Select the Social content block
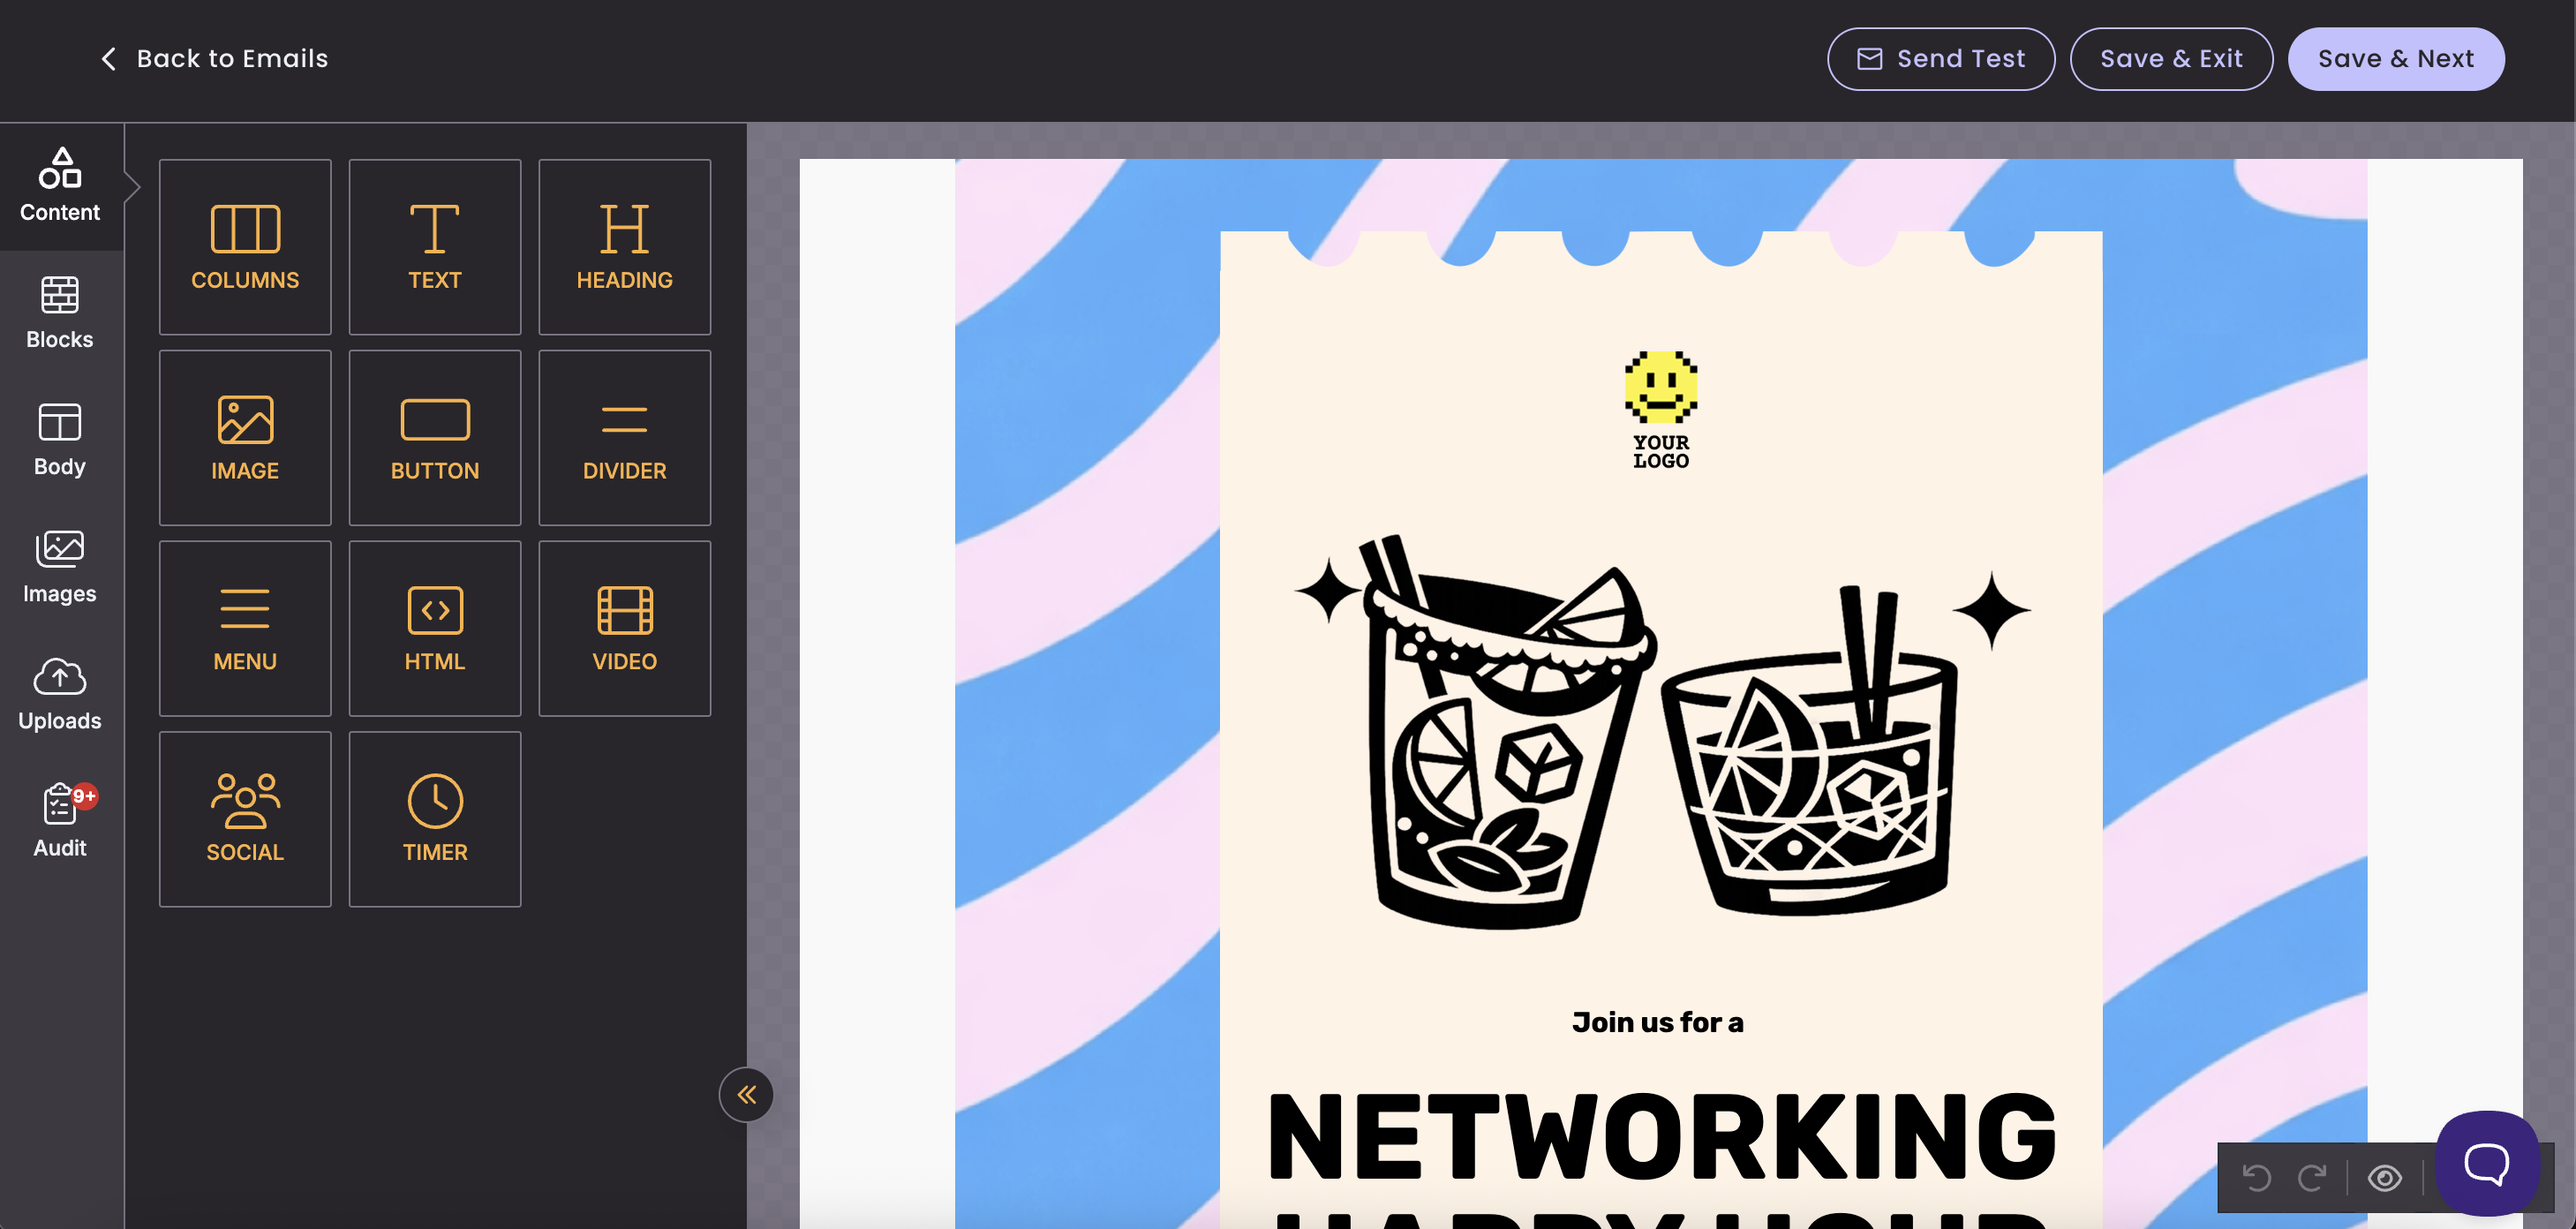2576x1229 pixels. pos(245,818)
